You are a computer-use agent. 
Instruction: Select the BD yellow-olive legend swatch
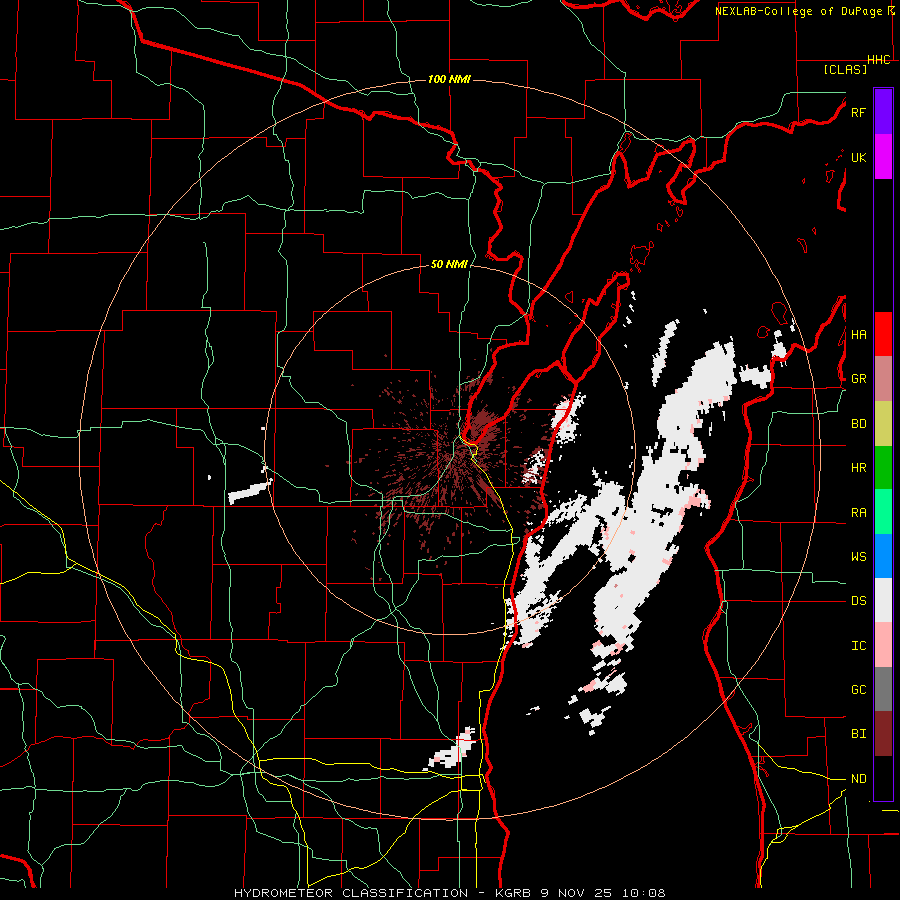tap(883, 424)
